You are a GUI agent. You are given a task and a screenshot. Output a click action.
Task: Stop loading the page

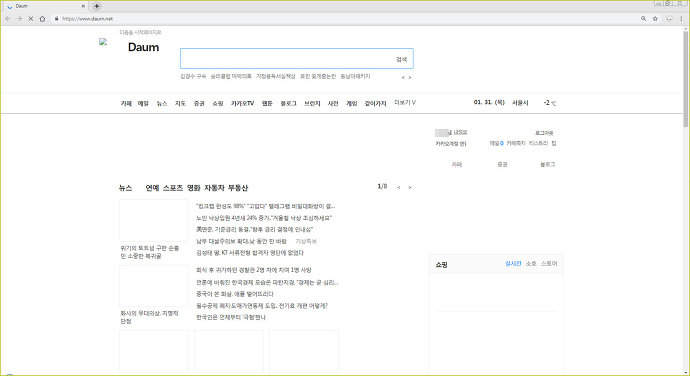(x=31, y=18)
